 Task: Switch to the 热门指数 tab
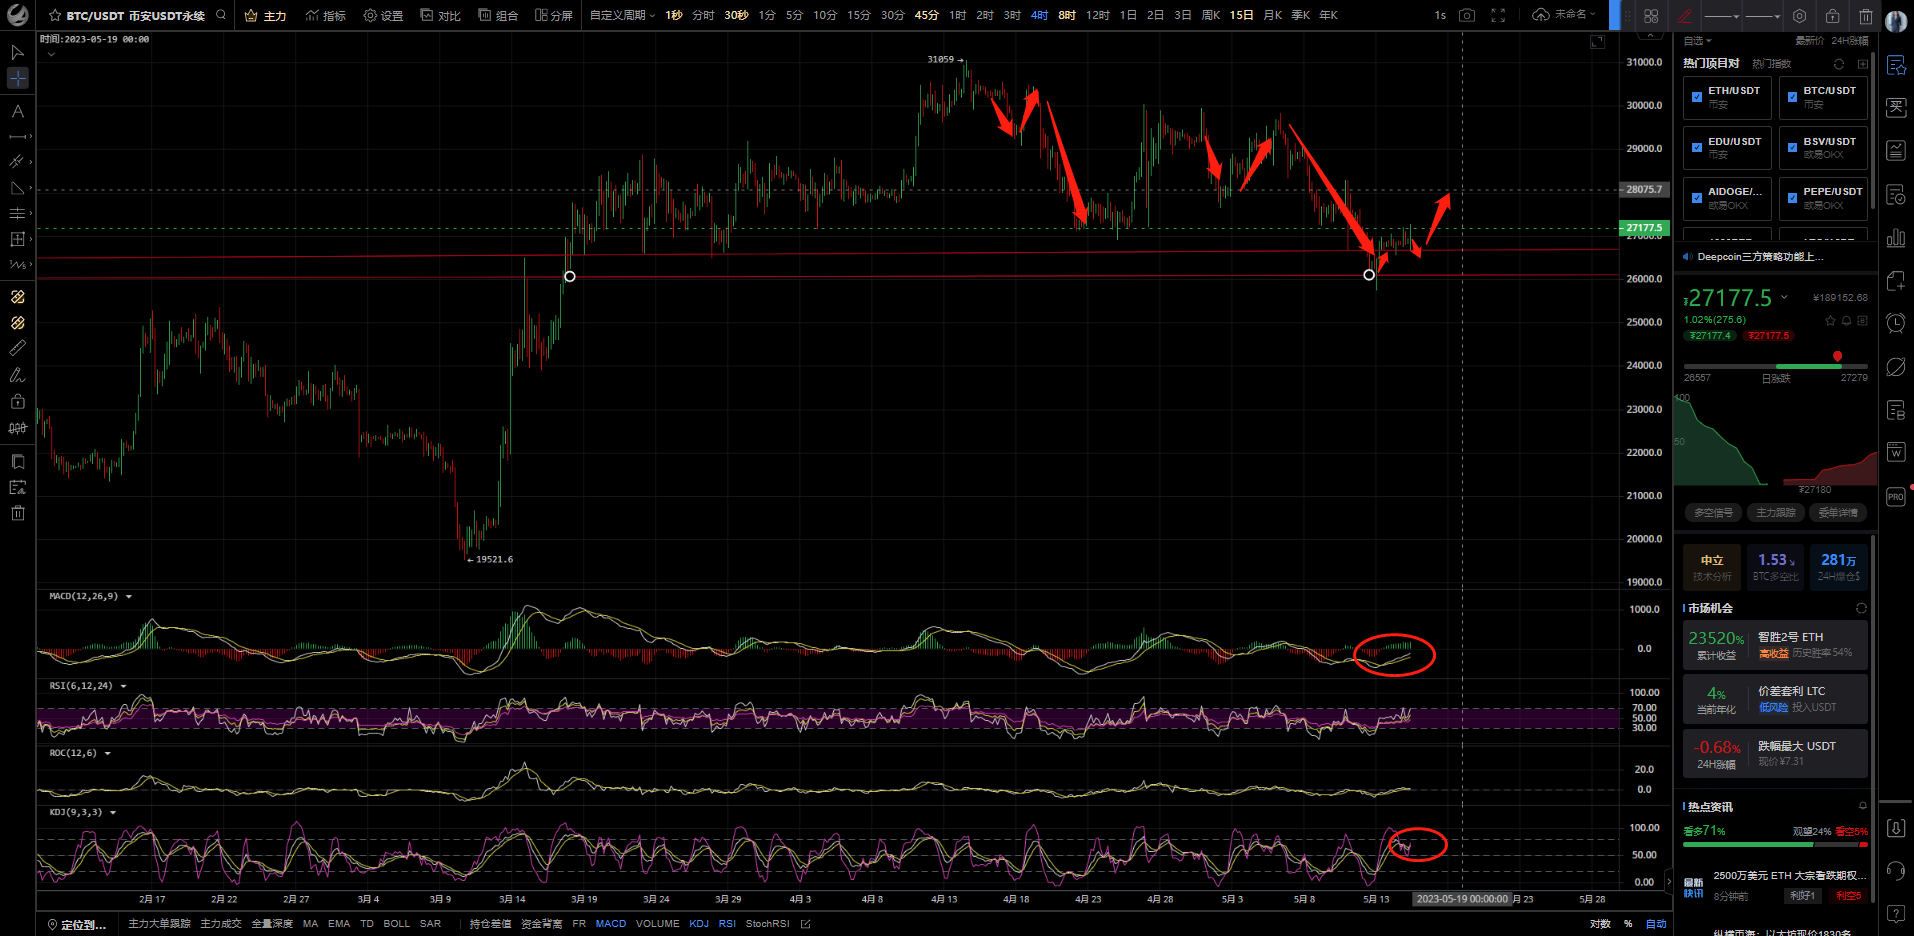click(x=1772, y=64)
